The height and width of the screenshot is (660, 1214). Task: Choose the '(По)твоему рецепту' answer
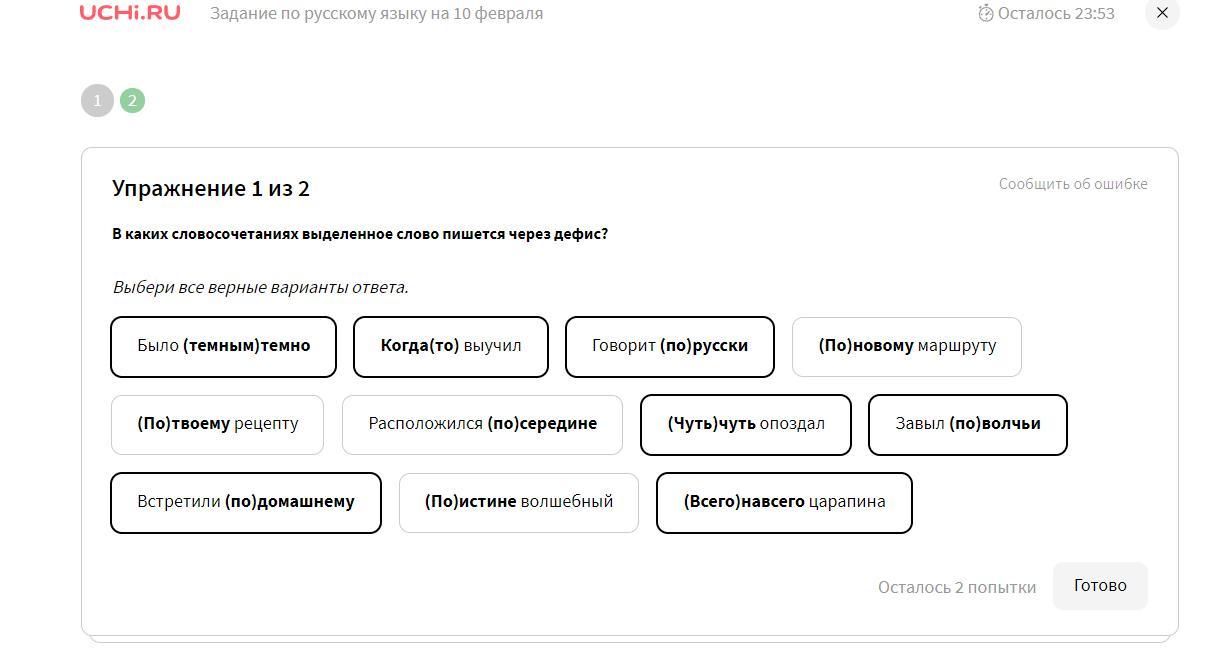(218, 424)
